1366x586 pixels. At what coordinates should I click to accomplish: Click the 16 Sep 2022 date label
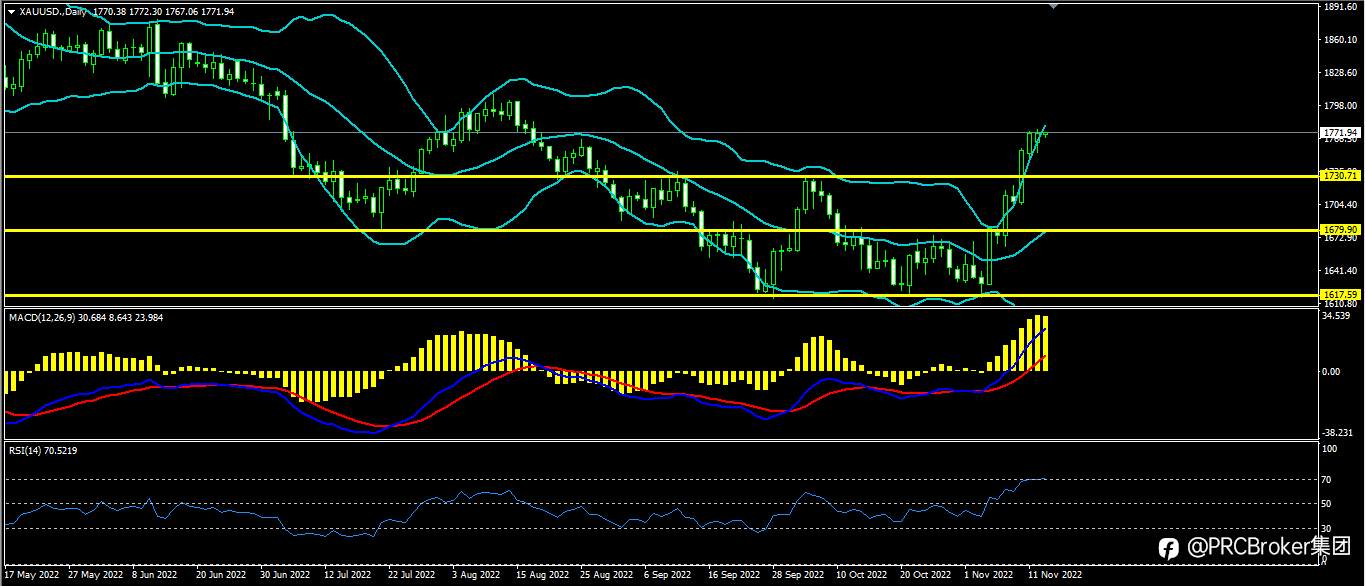pyautogui.click(x=732, y=575)
